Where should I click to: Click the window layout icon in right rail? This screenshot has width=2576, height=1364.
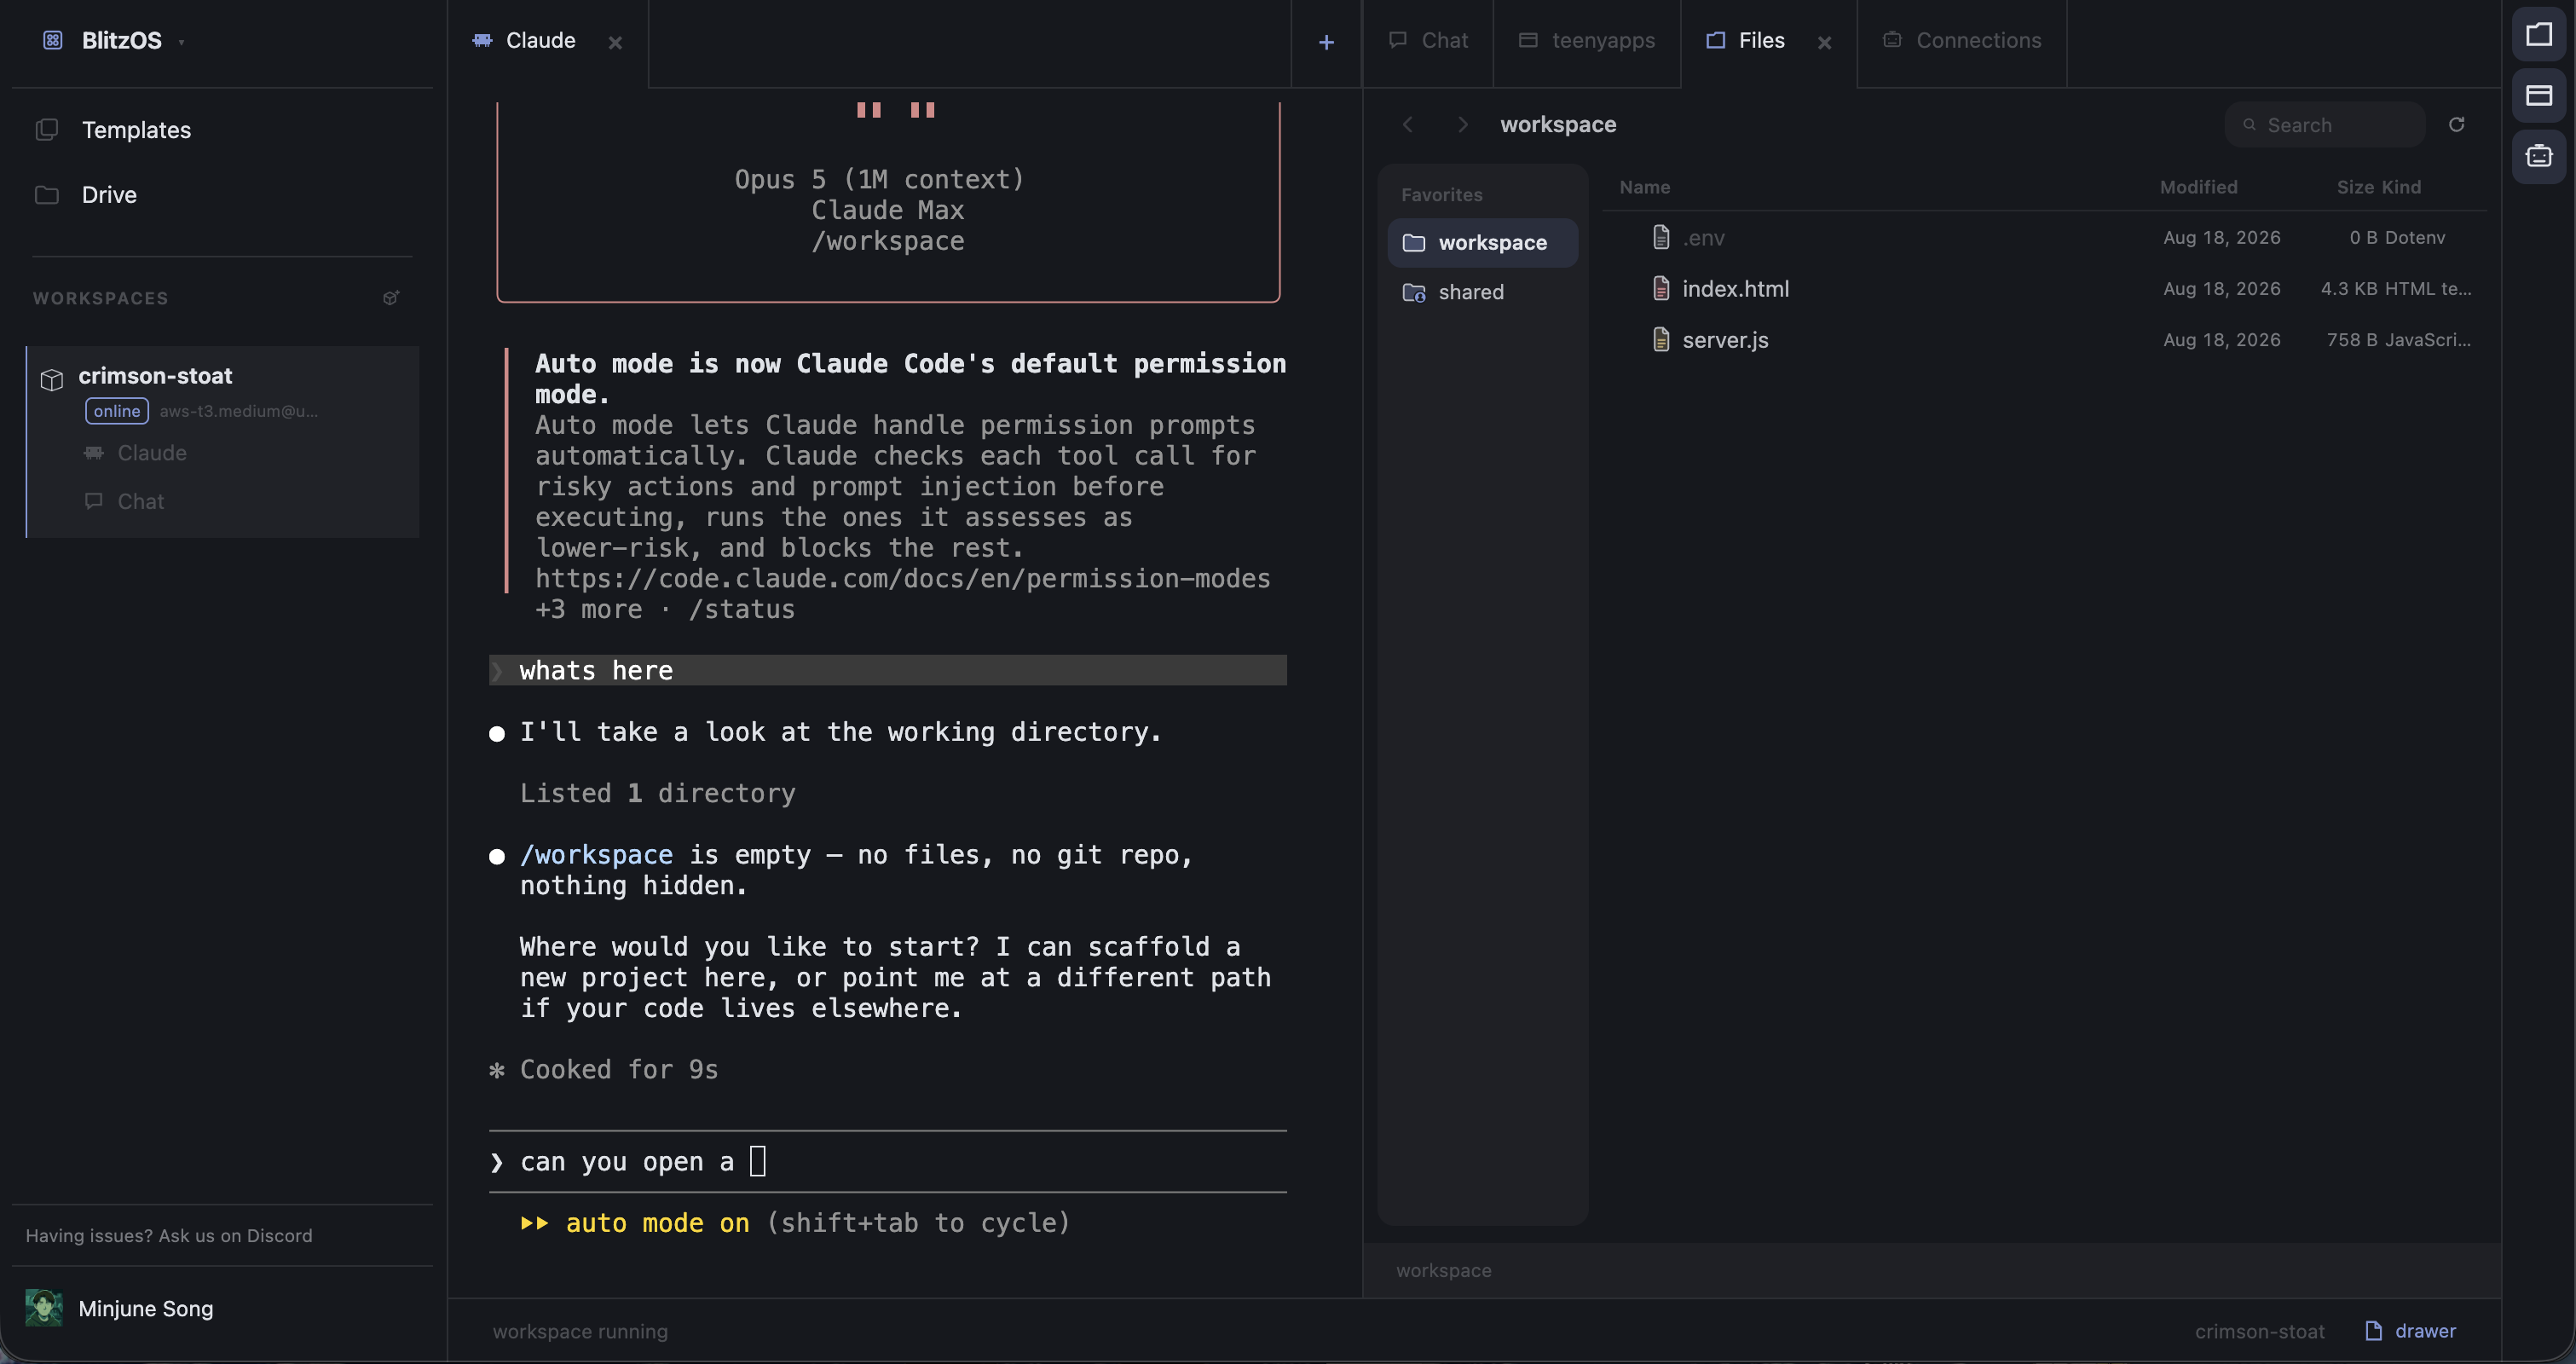2539,95
